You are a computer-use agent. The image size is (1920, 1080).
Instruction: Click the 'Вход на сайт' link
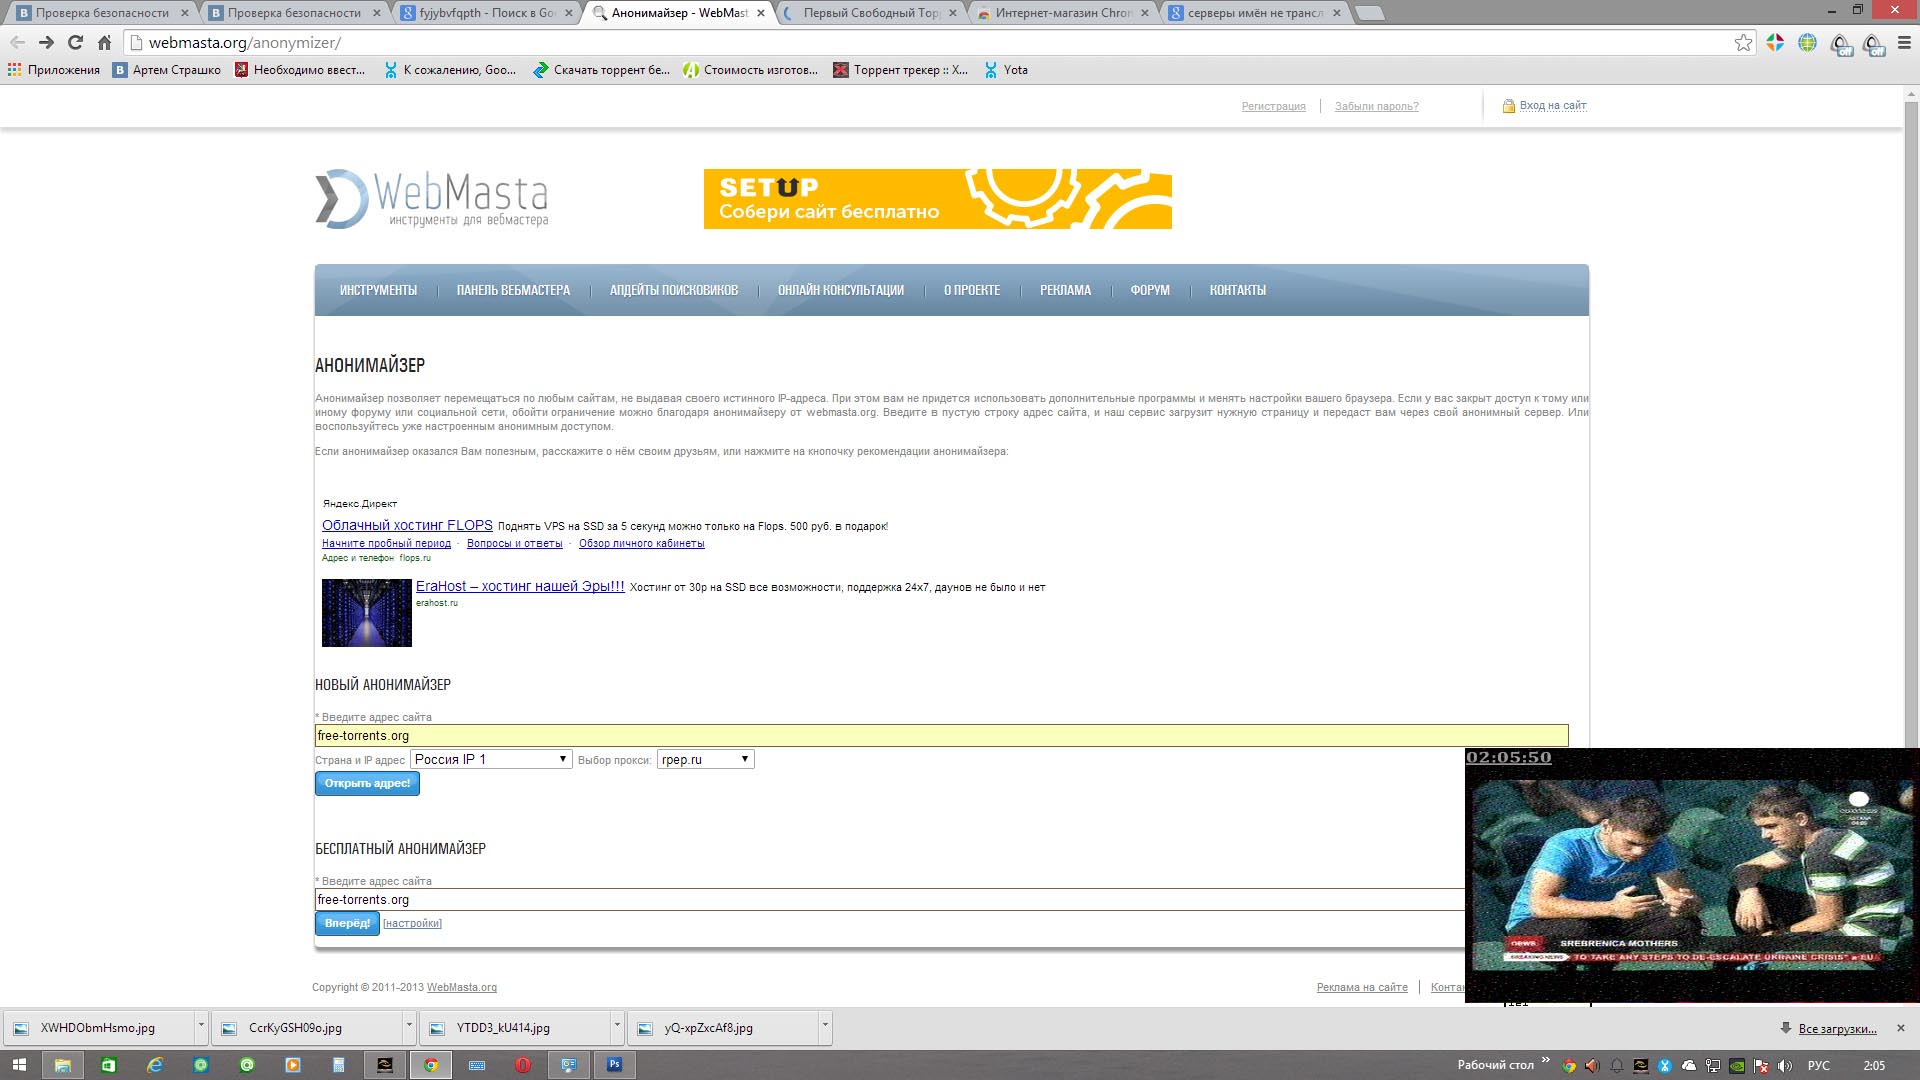[1553, 105]
